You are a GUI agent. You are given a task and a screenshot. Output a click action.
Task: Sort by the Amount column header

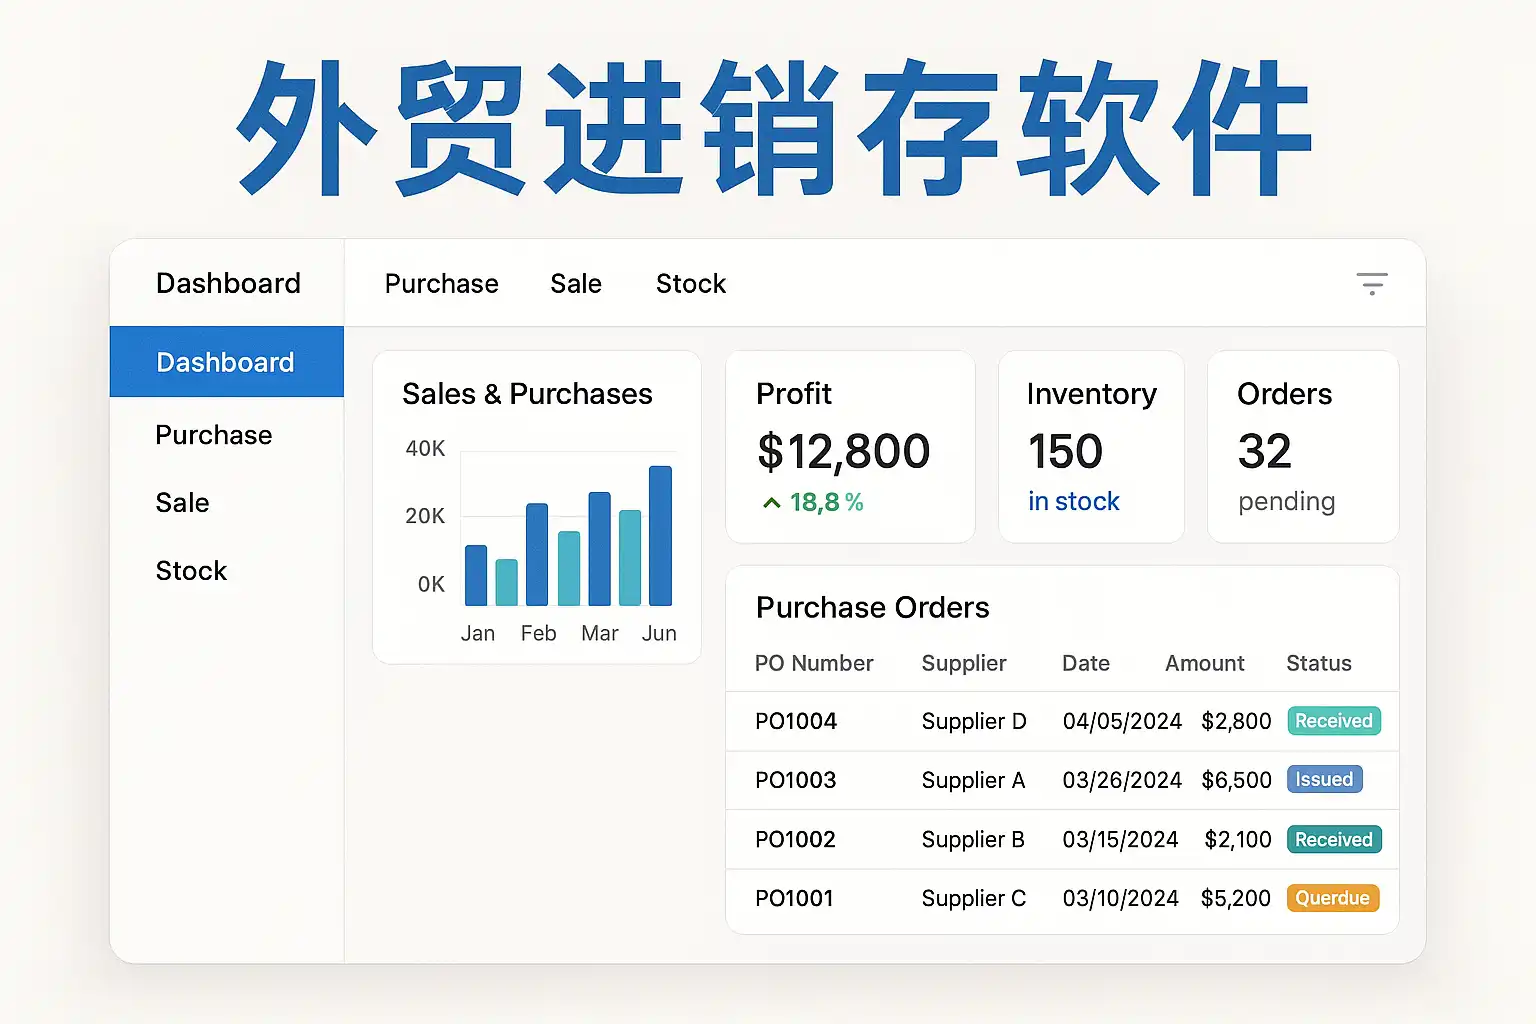point(1205,663)
